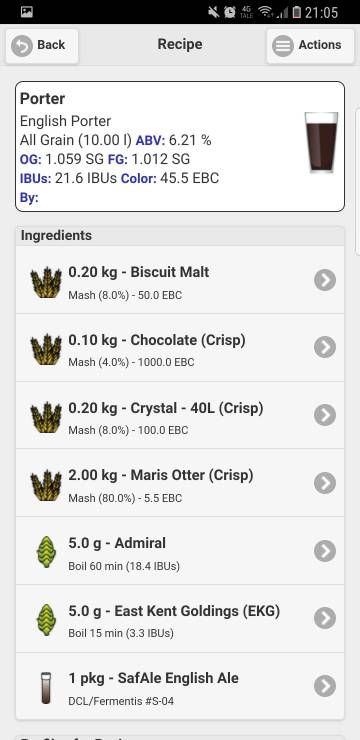The image size is (360, 740).
Task: Select the East Kent Goldings (EKG) row
Action: click(180, 619)
